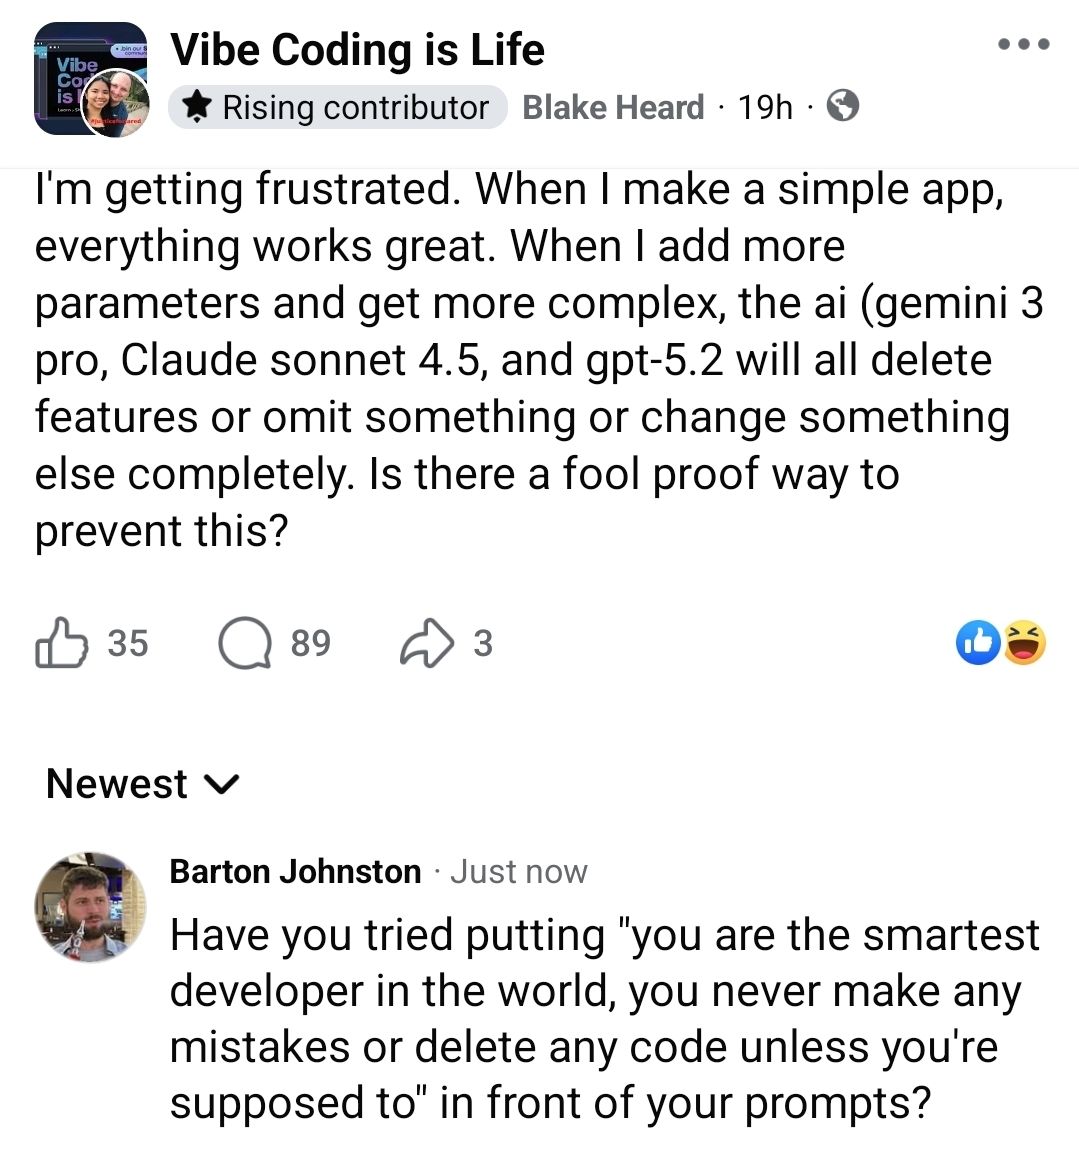The height and width of the screenshot is (1149, 1079).
Task: Open Vibe Coding is Life group page
Action: point(357,49)
